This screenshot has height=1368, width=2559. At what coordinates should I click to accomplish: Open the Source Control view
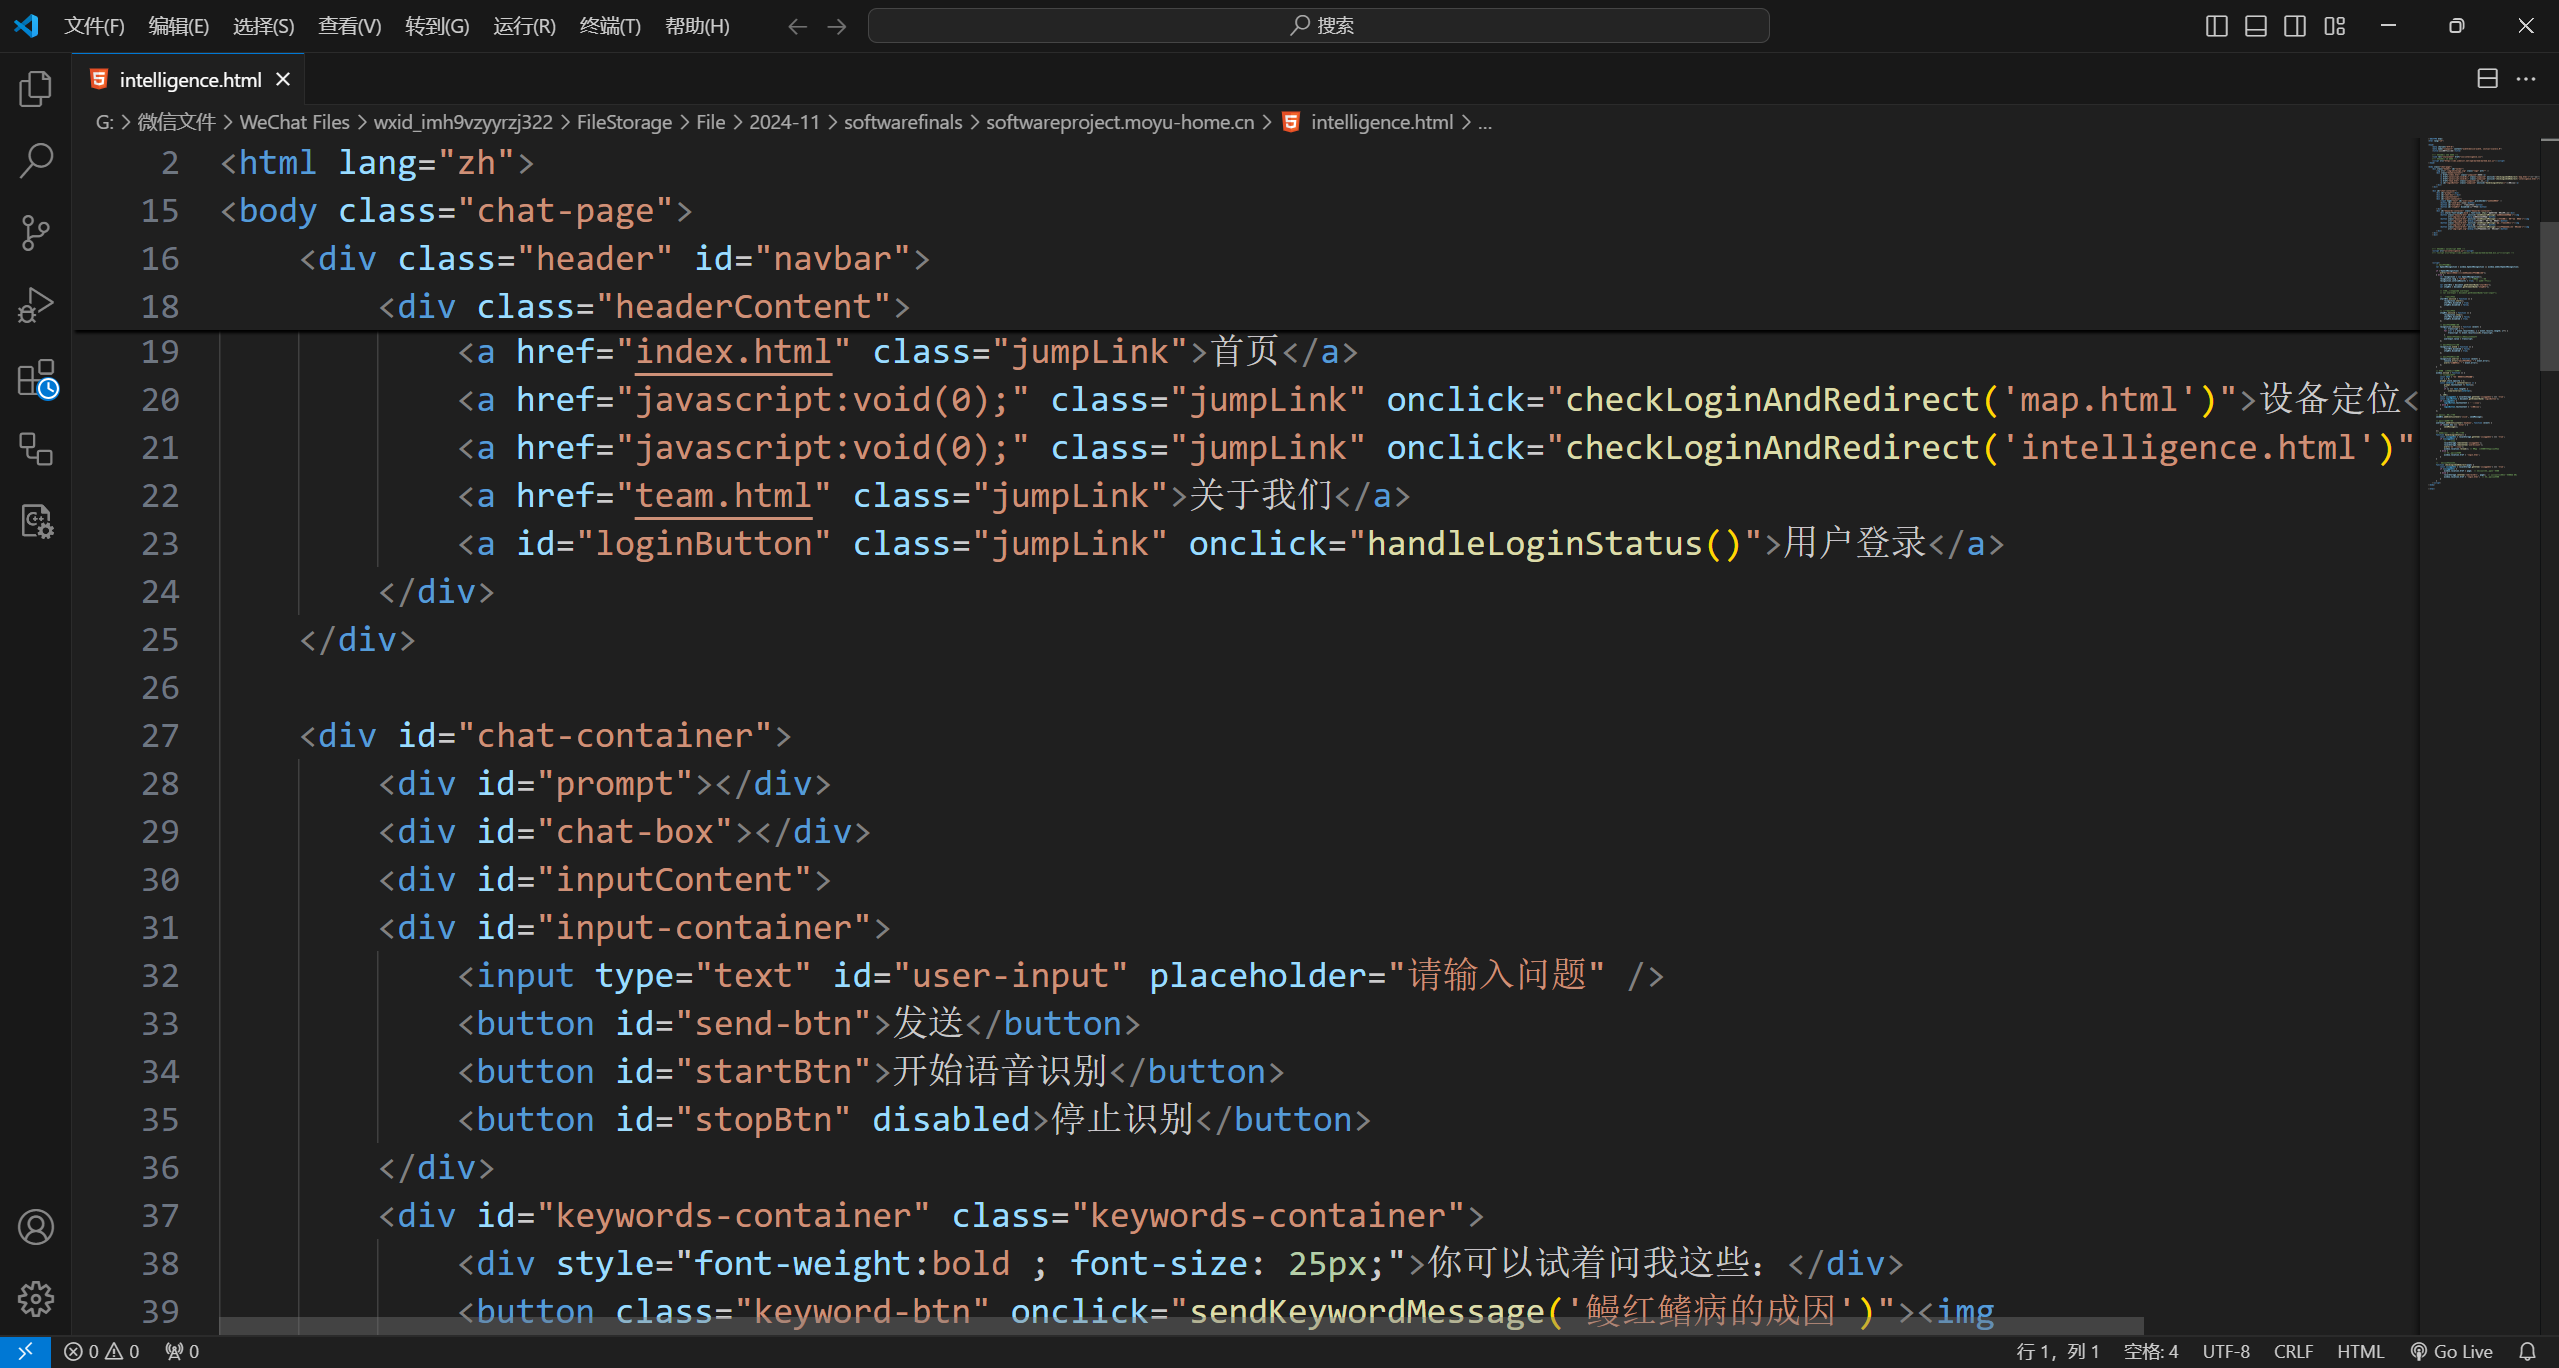(x=36, y=233)
